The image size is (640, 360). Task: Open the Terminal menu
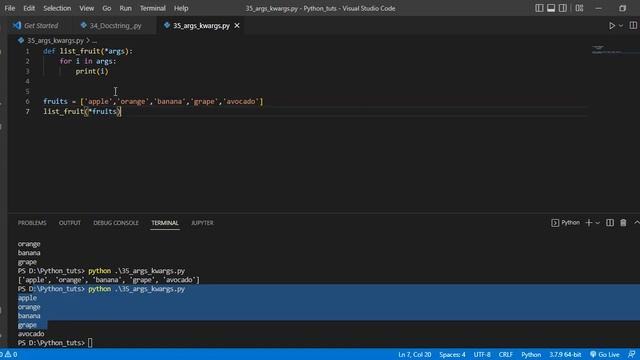(x=153, y=8)
